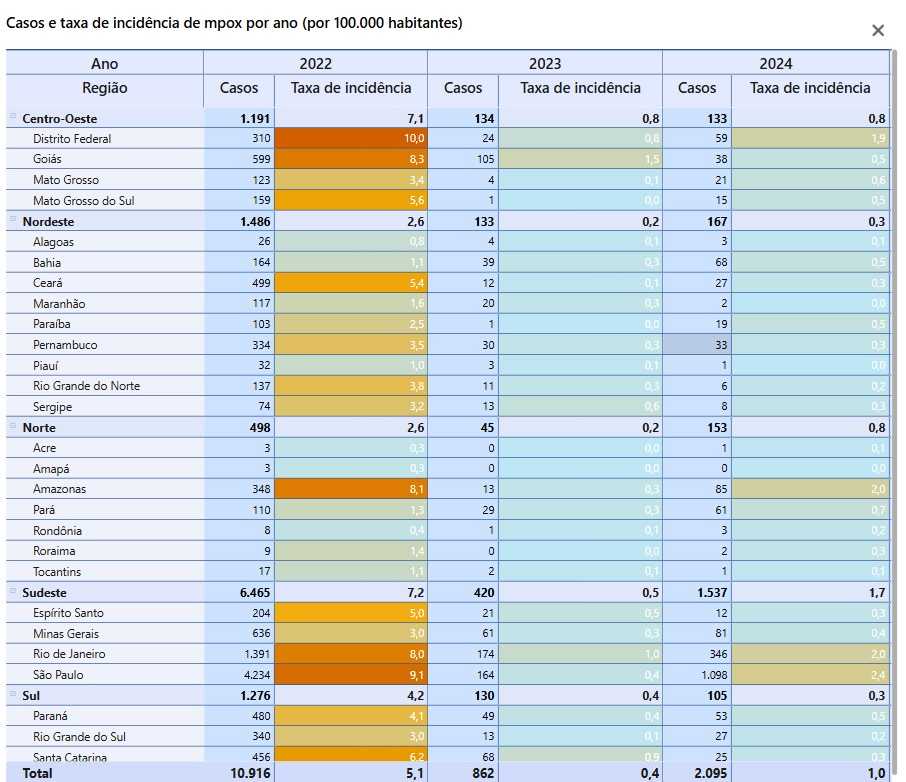Collapse the Sul region rows

click(x=14, y=694)
